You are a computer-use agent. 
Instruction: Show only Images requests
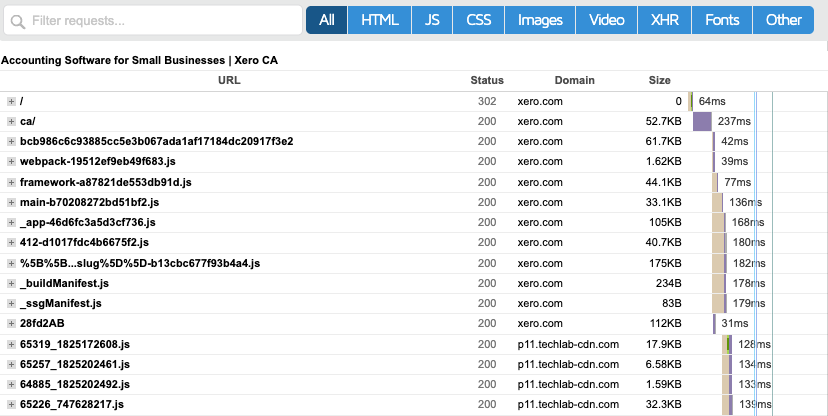click(540, 20)
